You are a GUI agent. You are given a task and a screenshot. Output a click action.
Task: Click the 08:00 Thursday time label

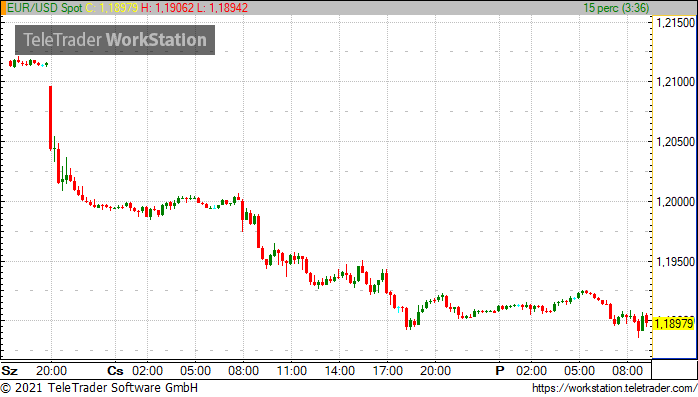[243, 371]
